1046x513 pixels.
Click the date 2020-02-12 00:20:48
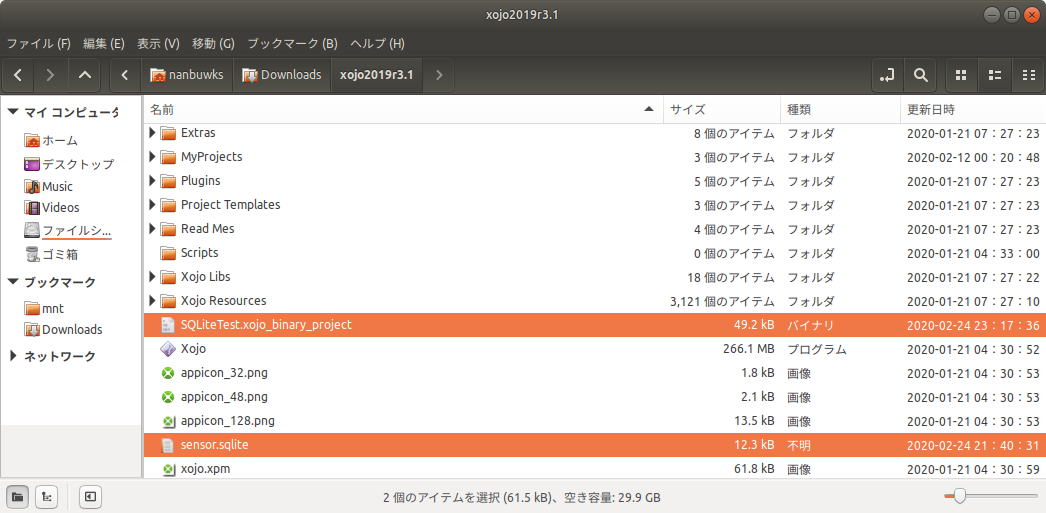[x=973, y=157]
